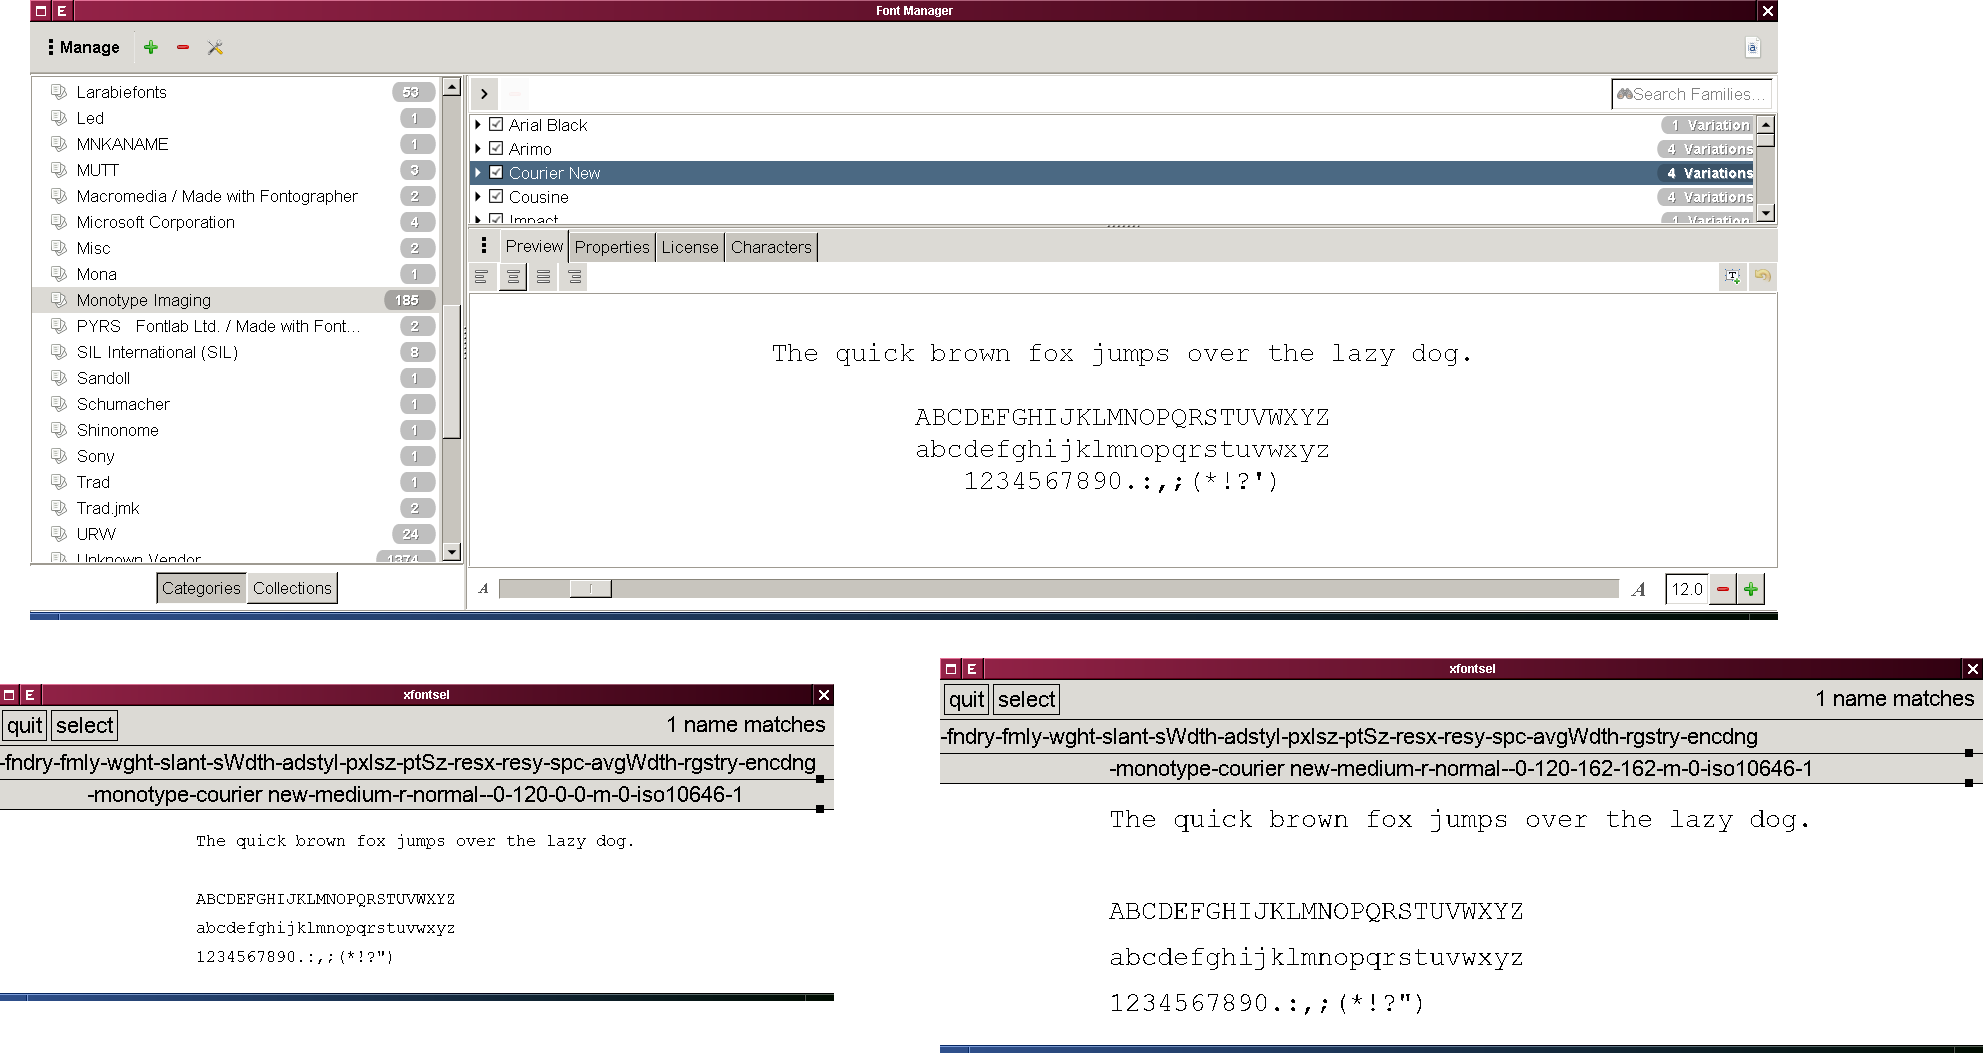Screen dimensions: 1985x1053
Task: Open the preview mode menu dots
Action: click(x=484, y=246)
